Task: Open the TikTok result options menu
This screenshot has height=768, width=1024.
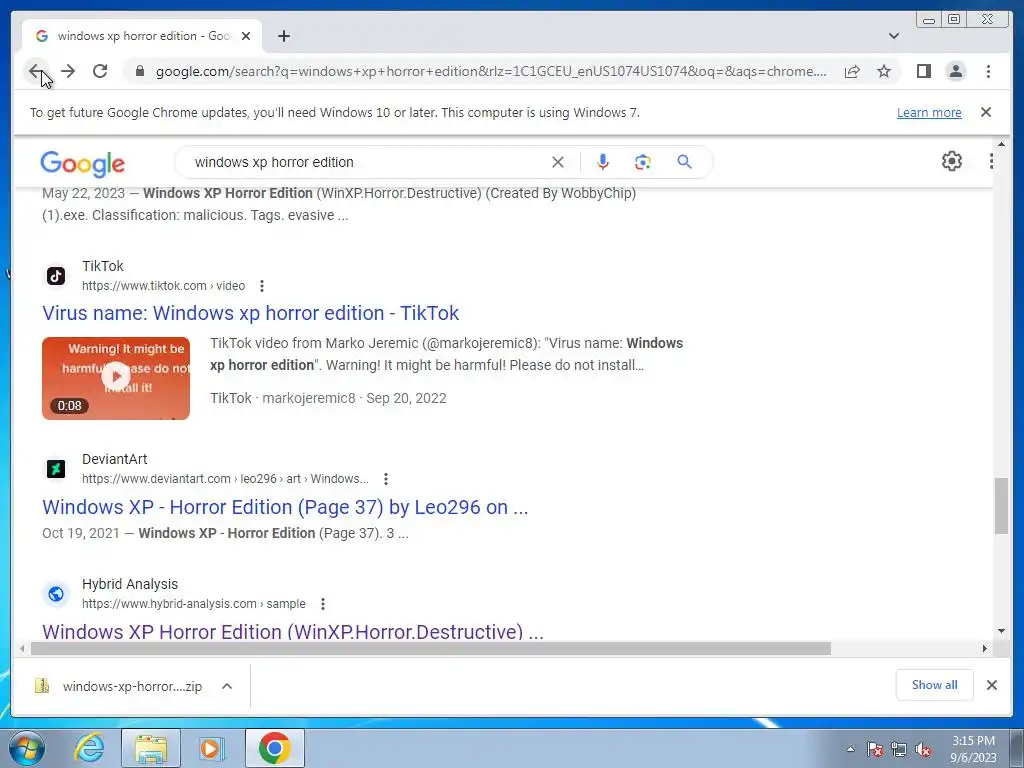Action: tap(262, 286)
